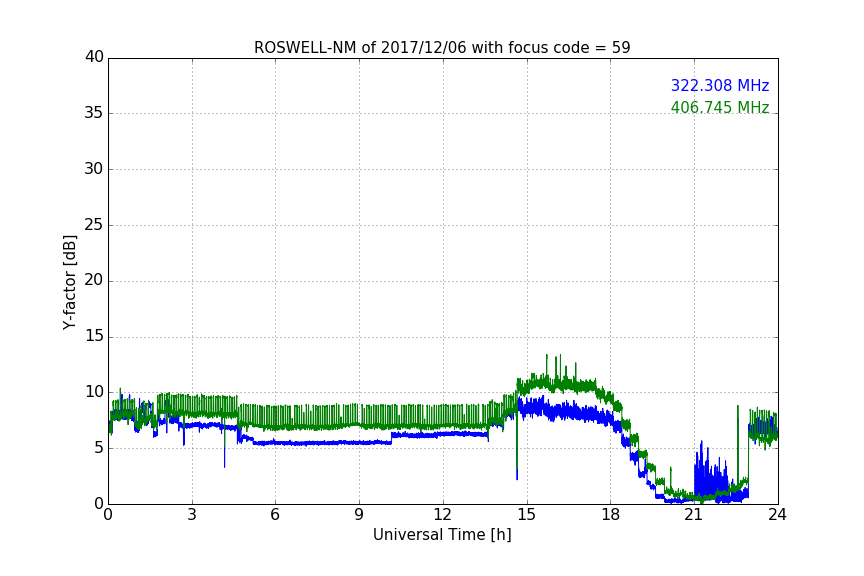Screen dimensions: 864x576
Task: Click the x-axis tick value '12'
Action: [x=442, y=515]
